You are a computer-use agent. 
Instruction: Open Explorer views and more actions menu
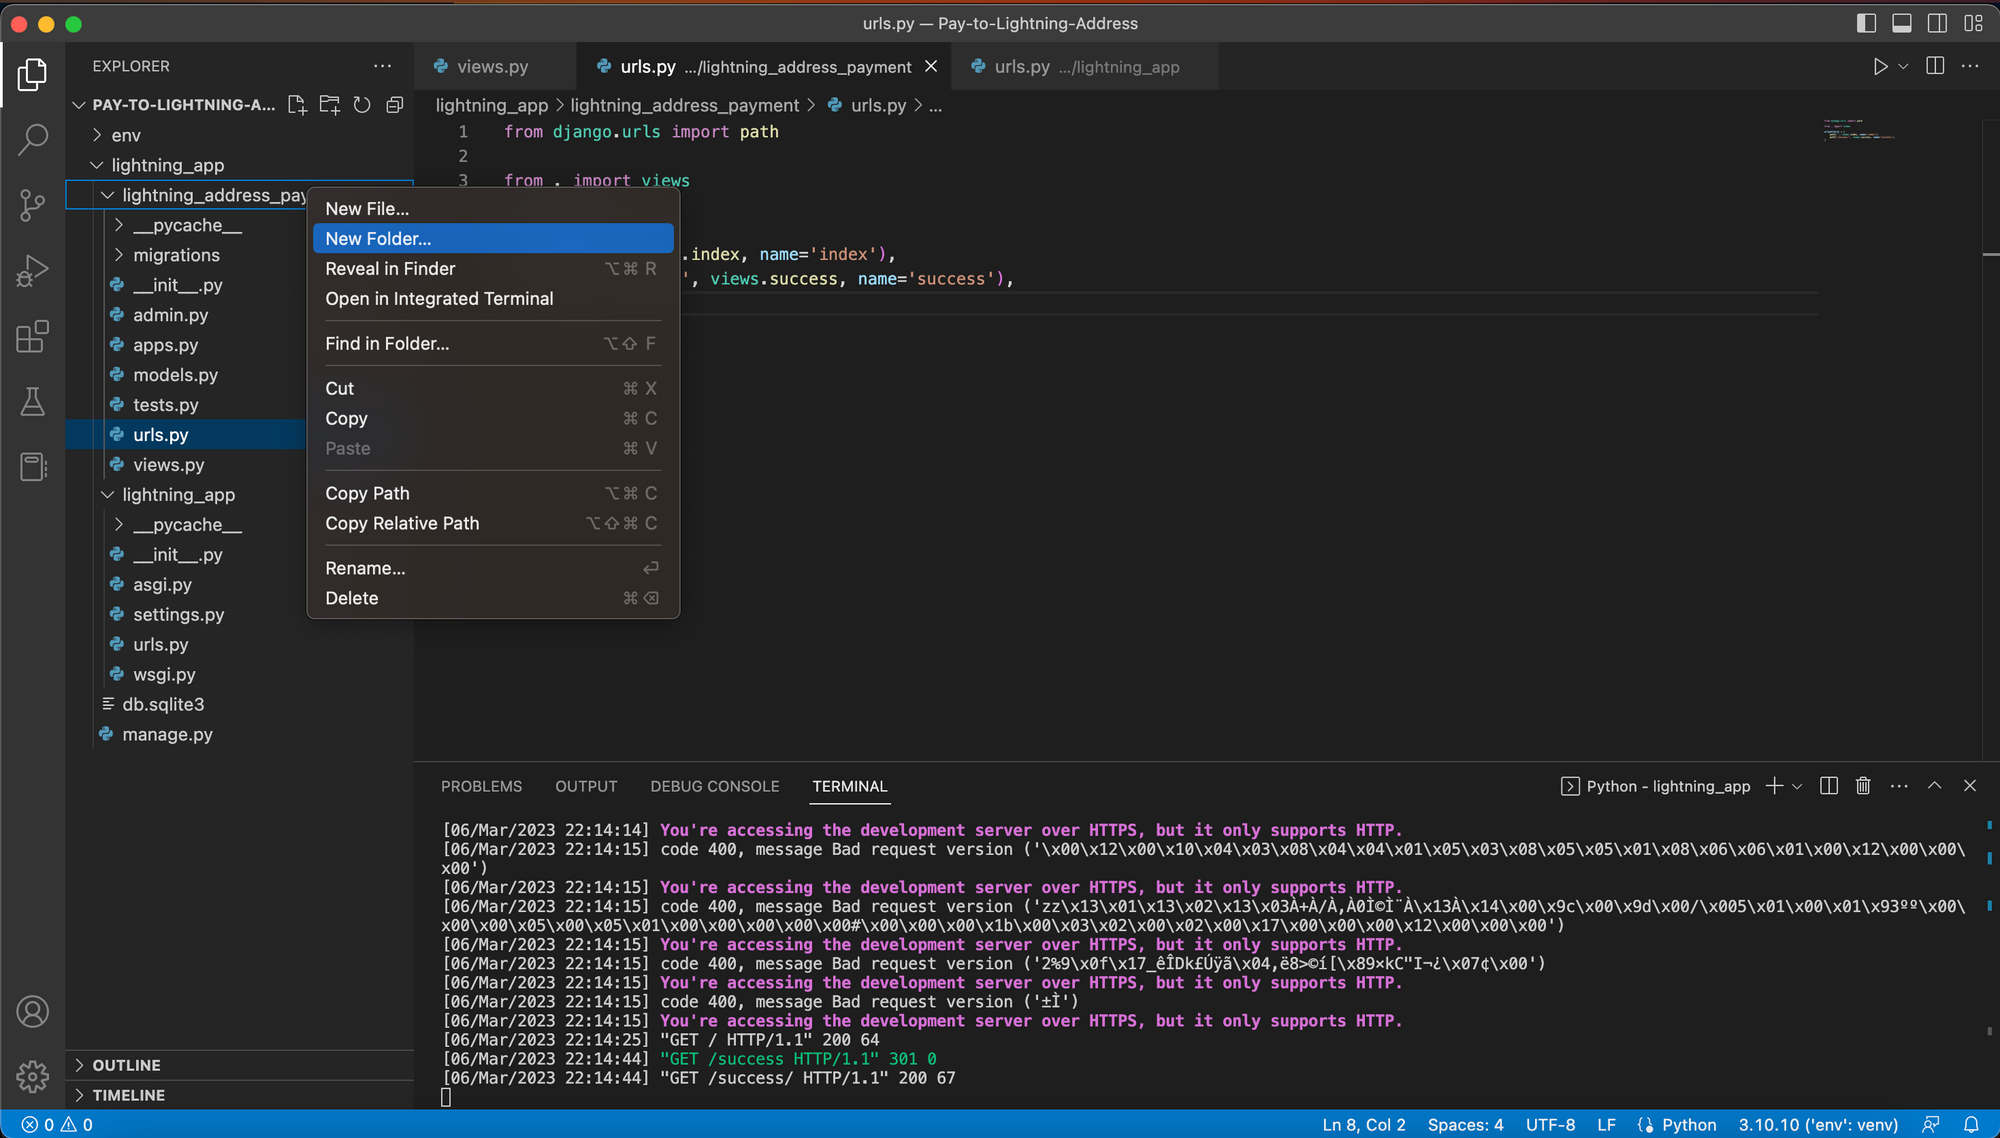pos(382,66)
